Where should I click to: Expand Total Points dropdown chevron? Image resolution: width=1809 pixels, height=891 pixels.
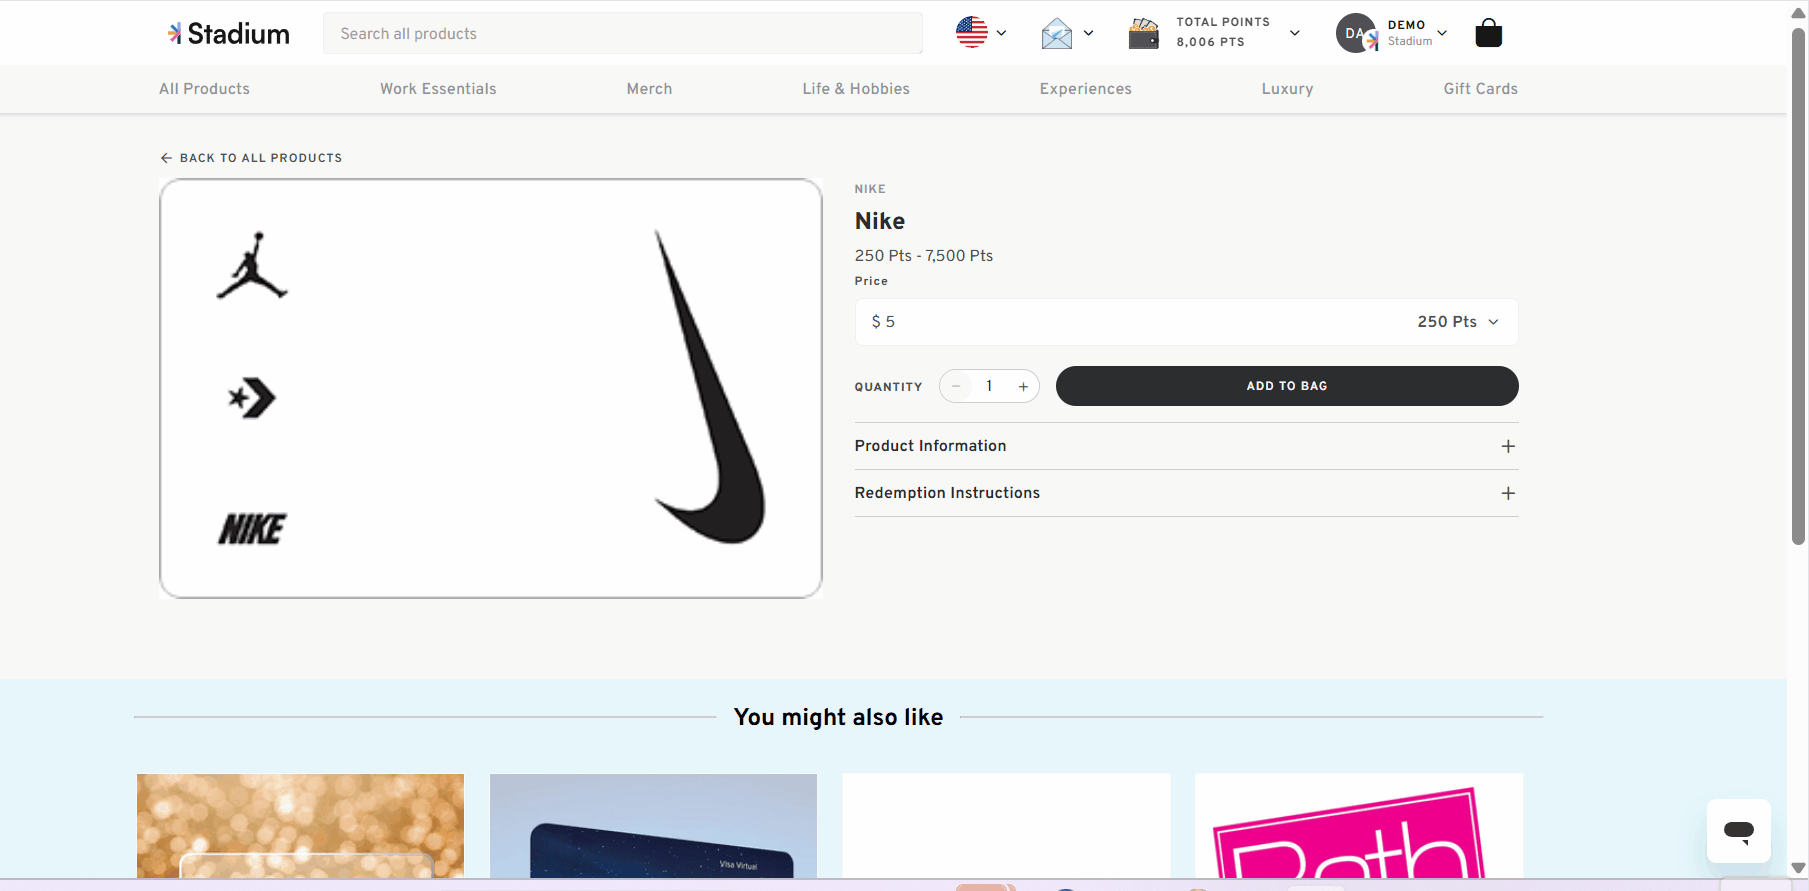click(1294, 33)
